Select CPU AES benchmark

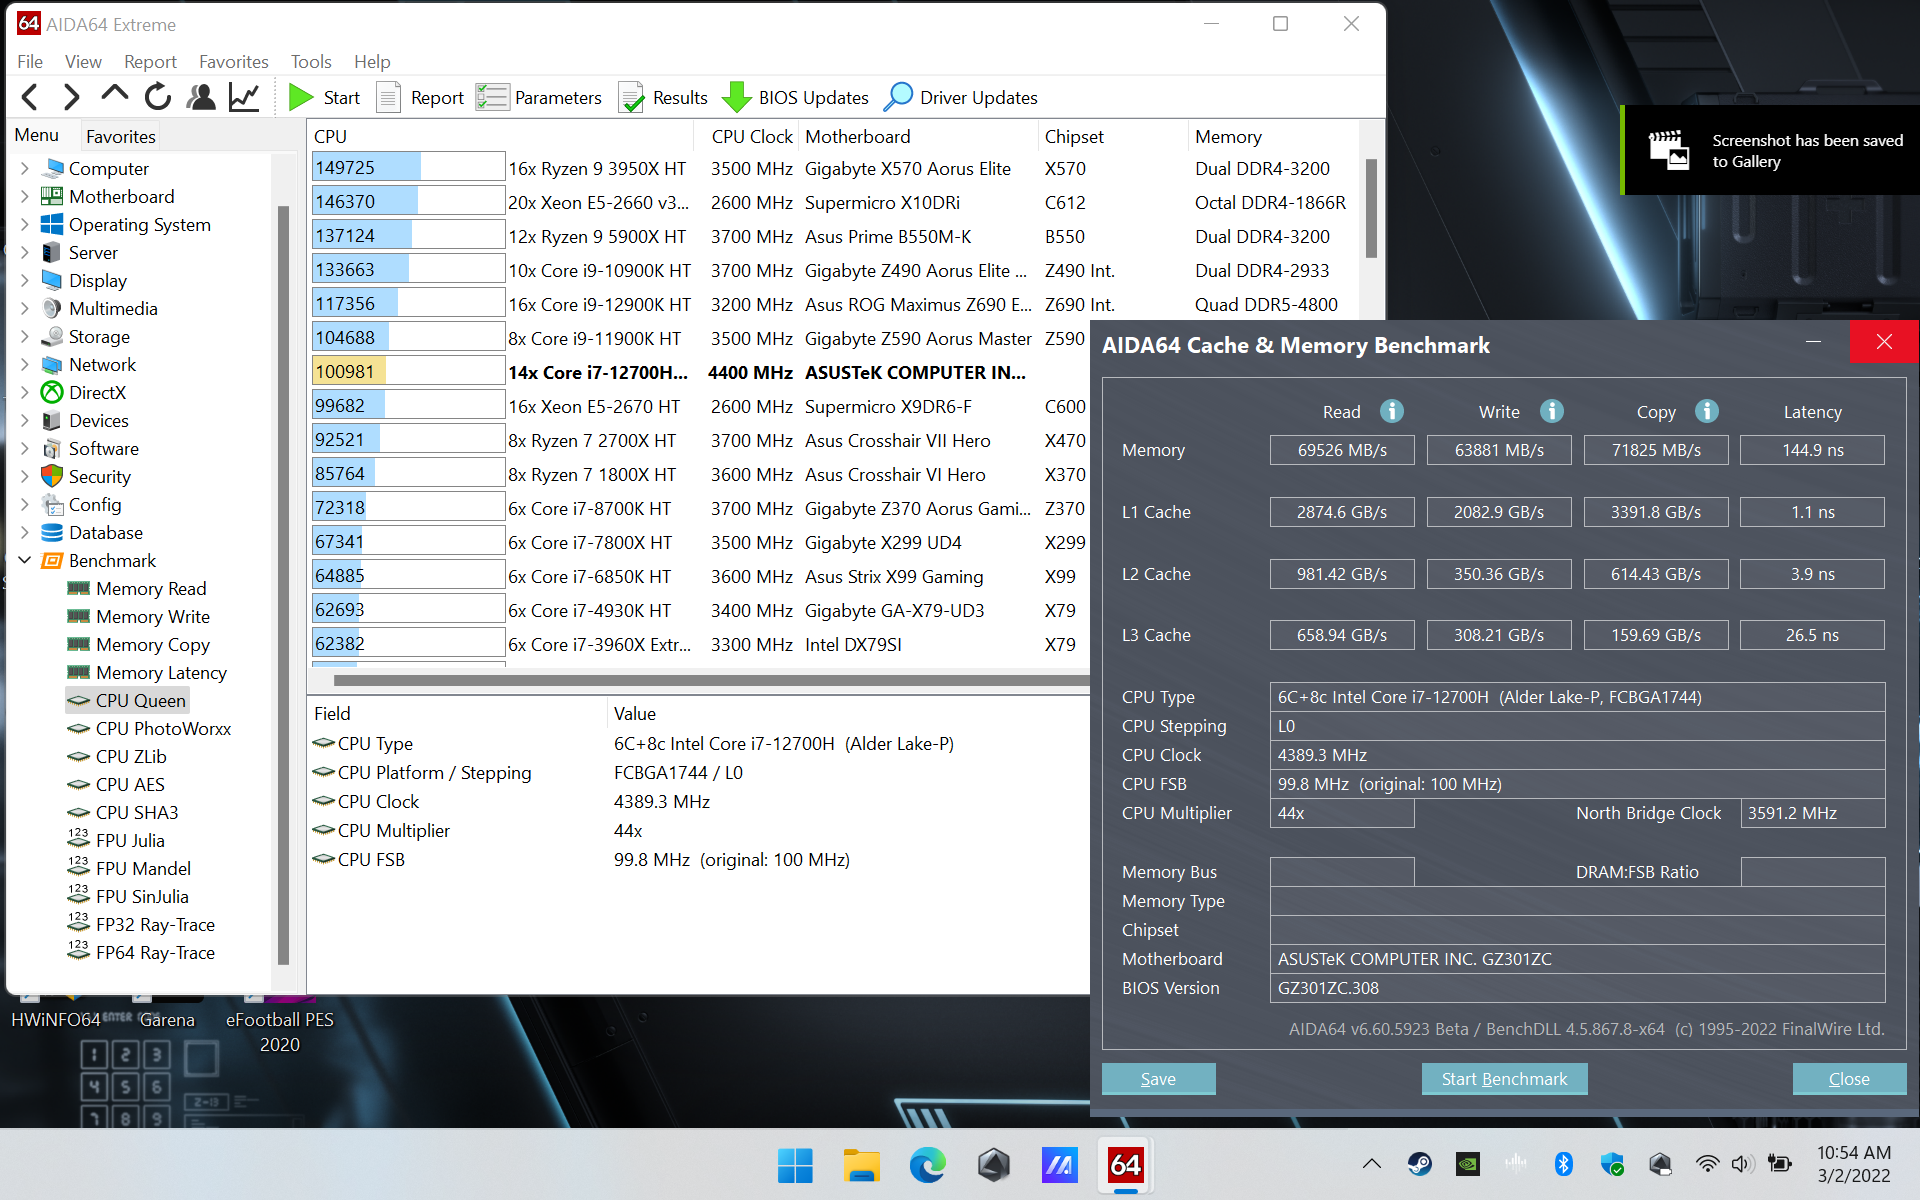coord(117,784)
